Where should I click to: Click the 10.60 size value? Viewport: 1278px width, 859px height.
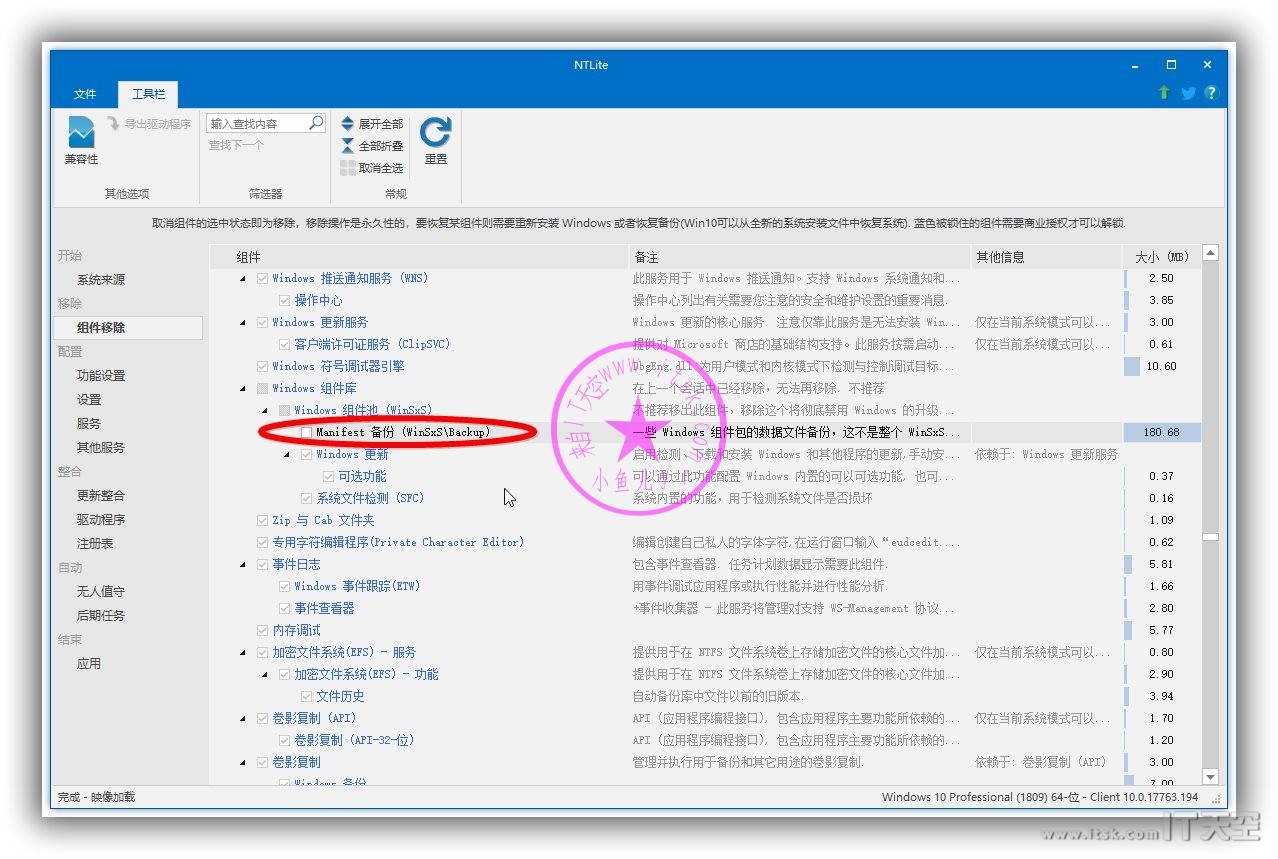[1161, 366]
